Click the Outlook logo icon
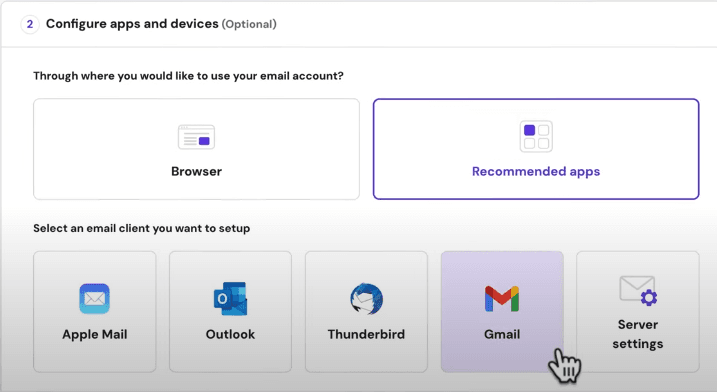 coord(230,299)
